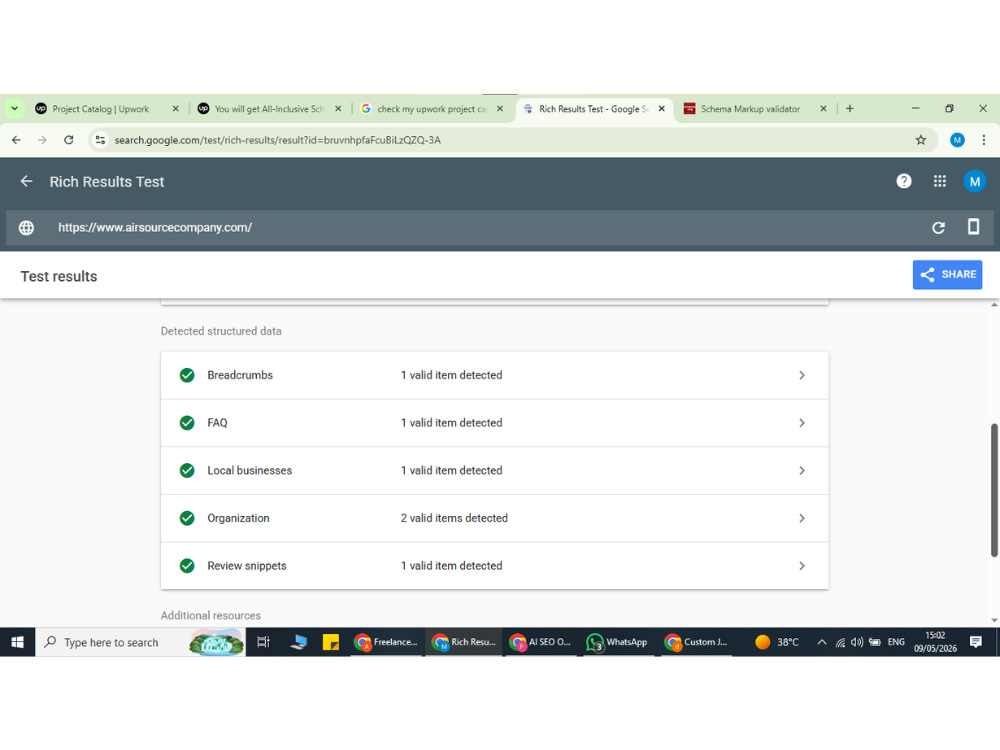The width and height of the screenshot is (1000, 750).
Task: Click the 'Test results' heading
Action: click(59, 277)
